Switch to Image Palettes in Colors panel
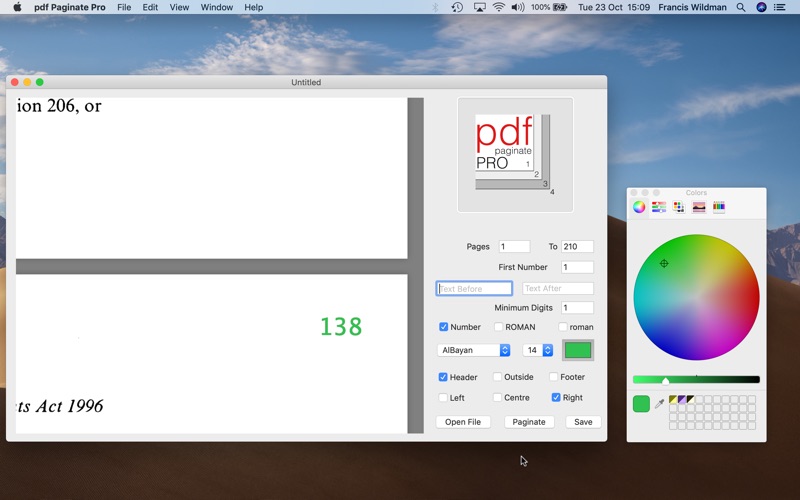This screenshot has height=500, width=800. (x=698, y=207)
